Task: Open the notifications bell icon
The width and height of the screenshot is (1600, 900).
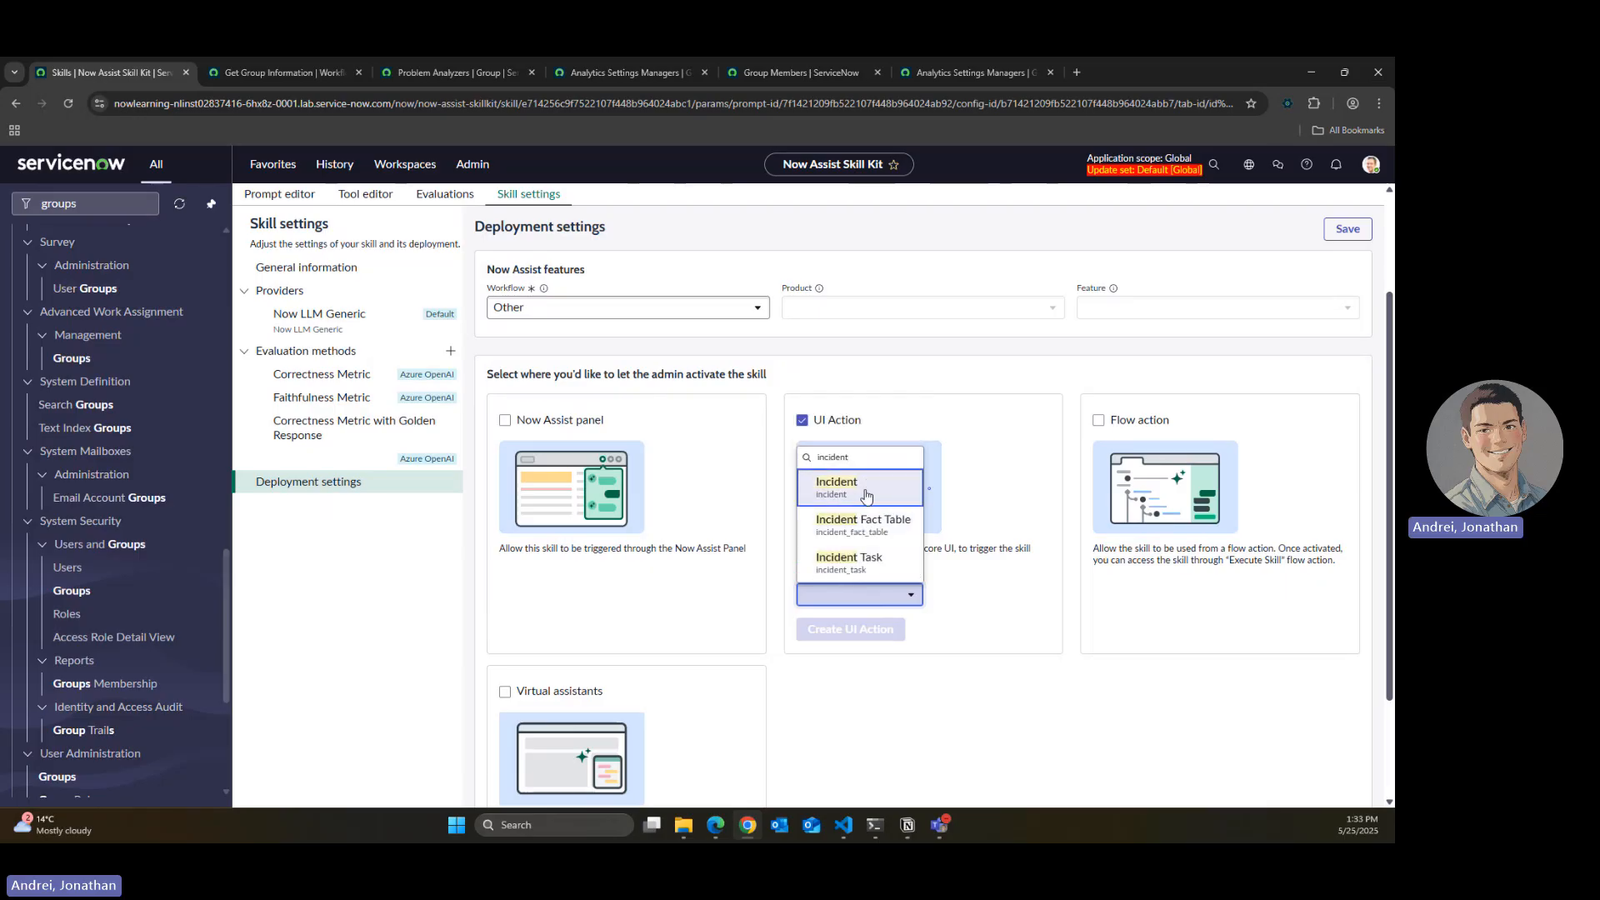Action: pos(1336,164)
